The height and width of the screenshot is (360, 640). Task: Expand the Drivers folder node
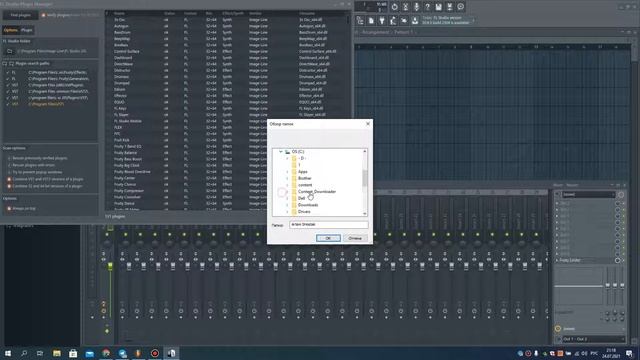tap(287, 211)
